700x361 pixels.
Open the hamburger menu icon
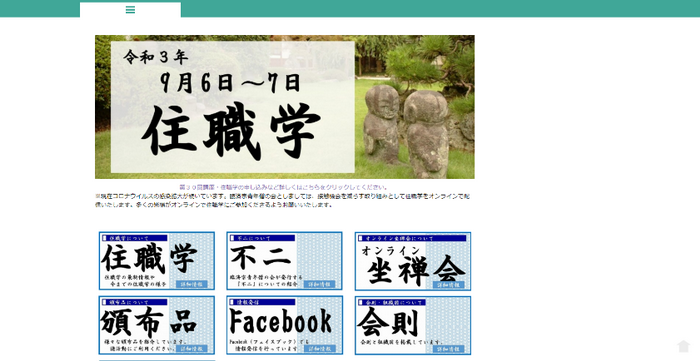point(130,10)
